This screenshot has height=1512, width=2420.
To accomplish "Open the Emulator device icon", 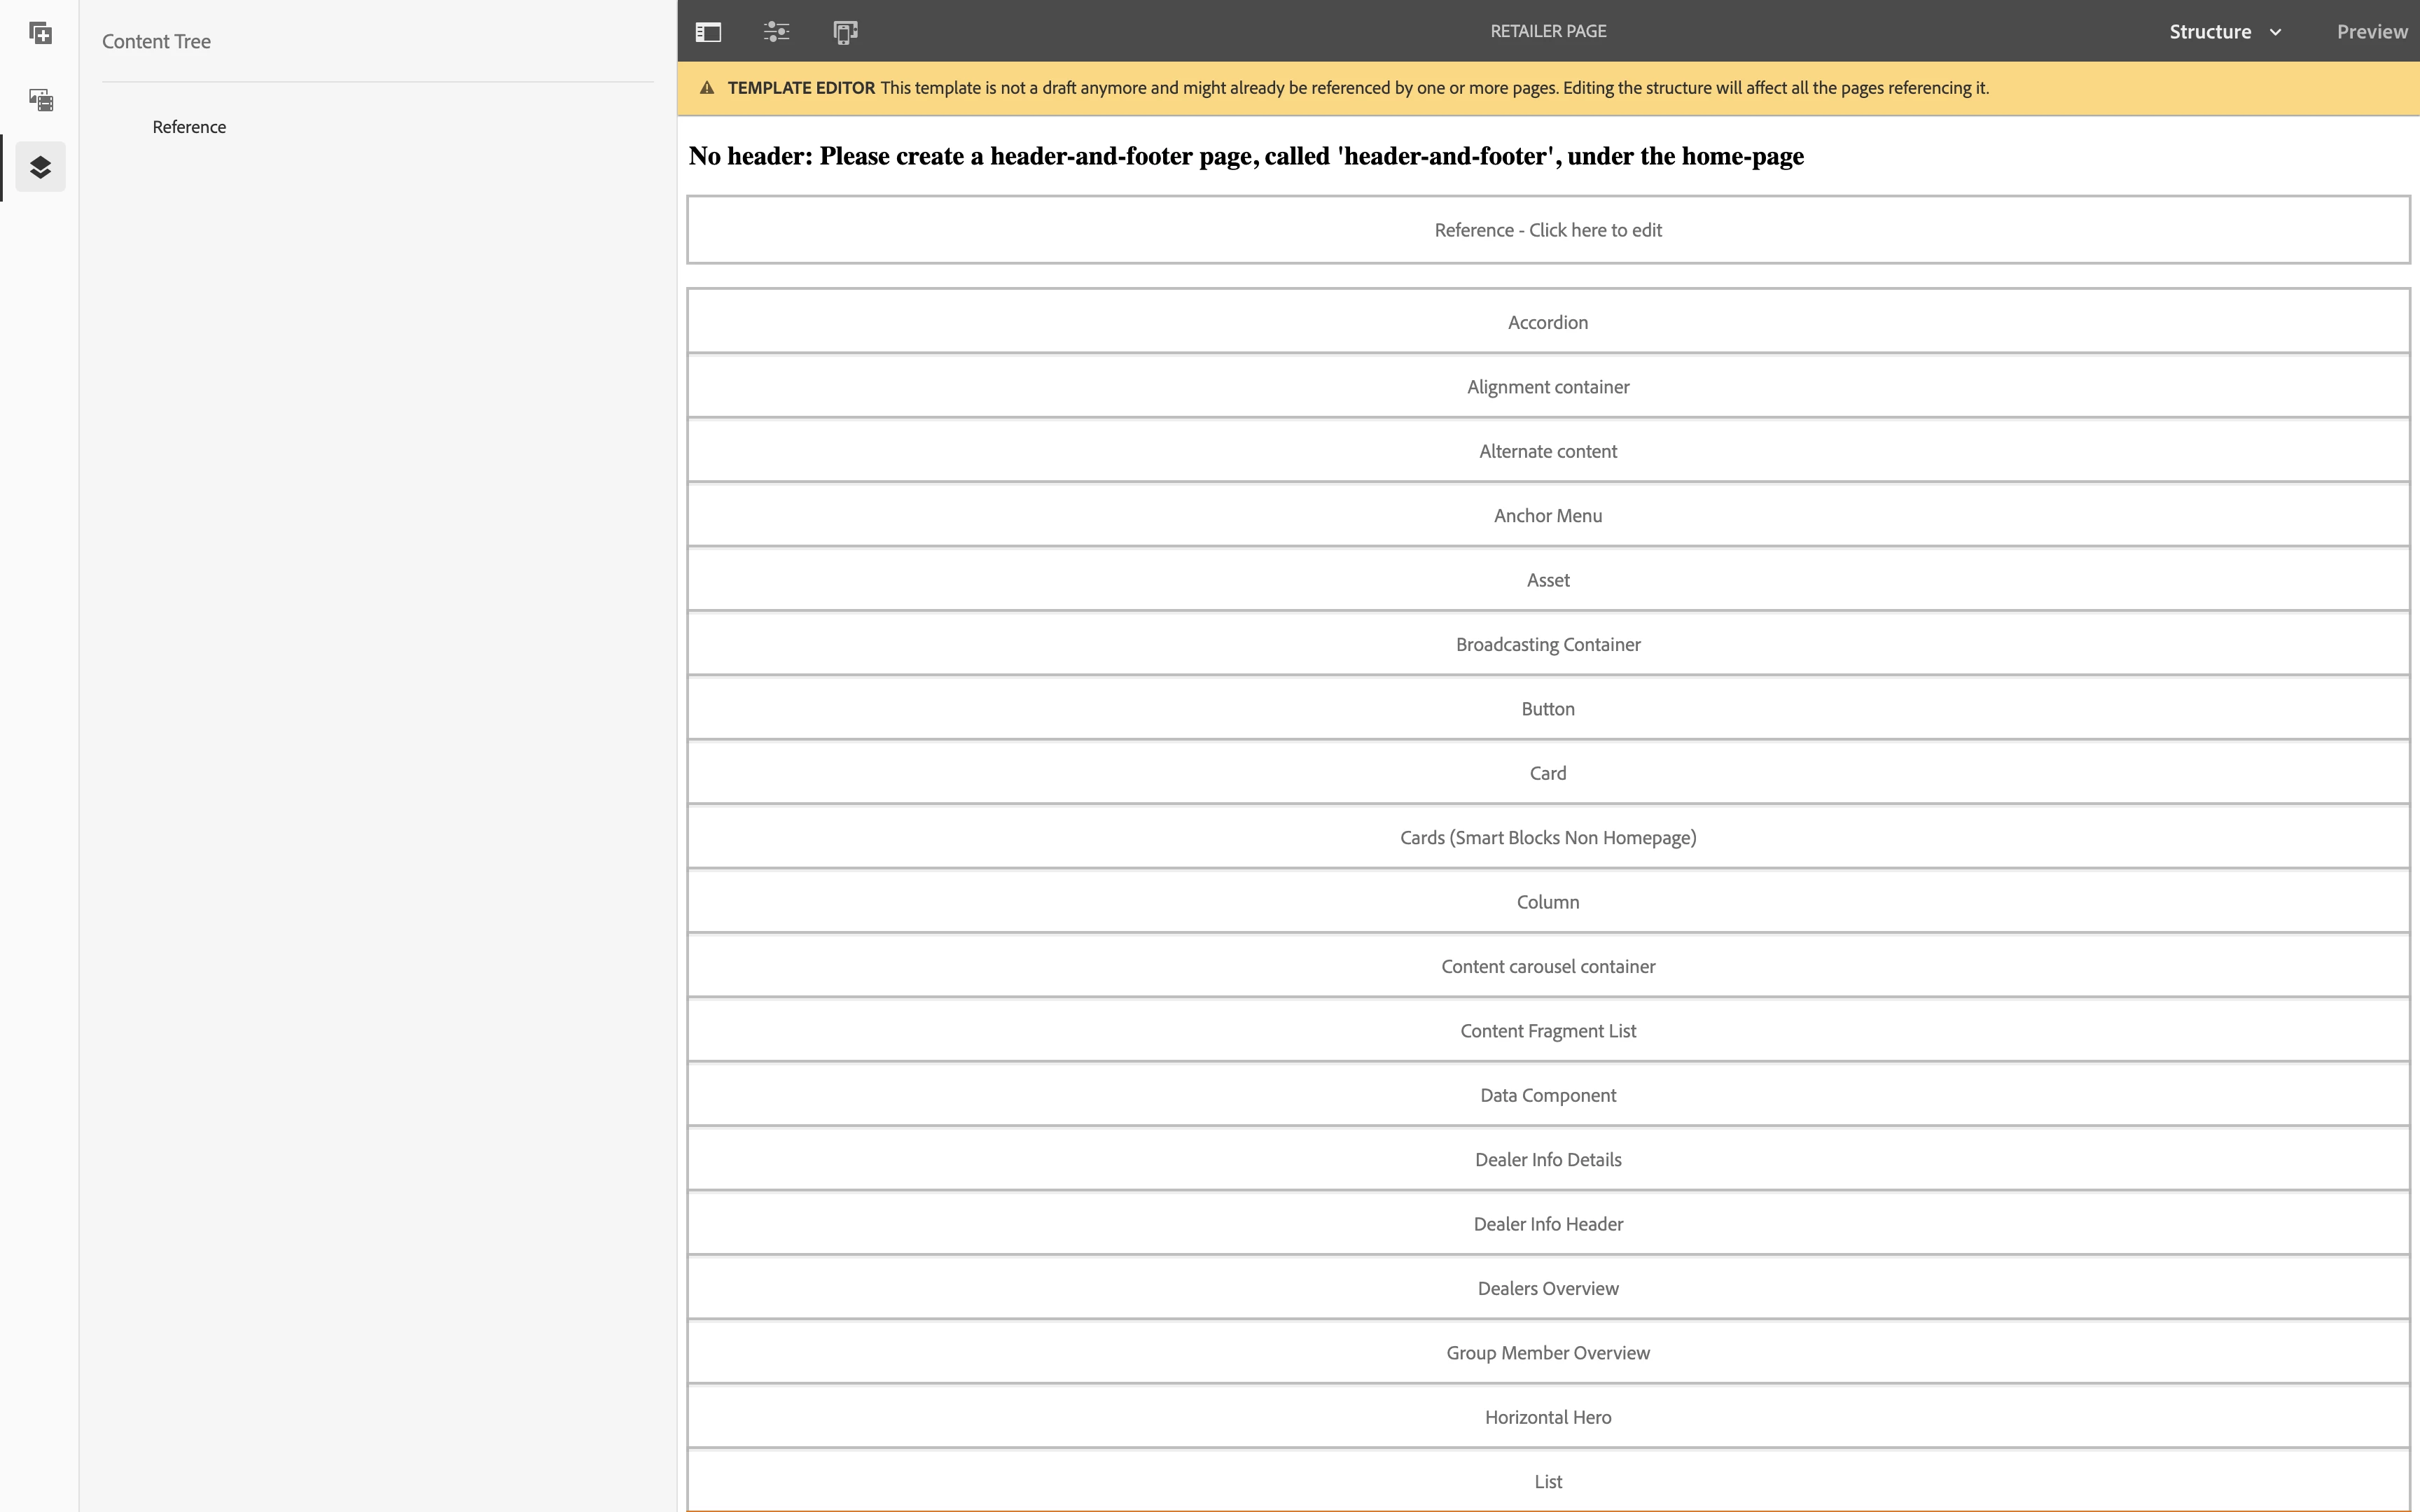I will 845,32.
